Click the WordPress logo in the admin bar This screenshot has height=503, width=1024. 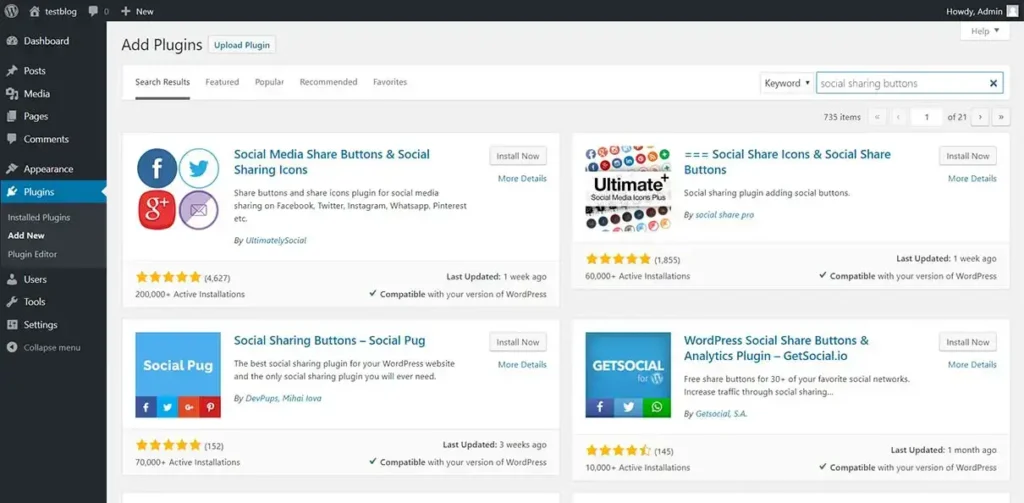coord(11,10)
